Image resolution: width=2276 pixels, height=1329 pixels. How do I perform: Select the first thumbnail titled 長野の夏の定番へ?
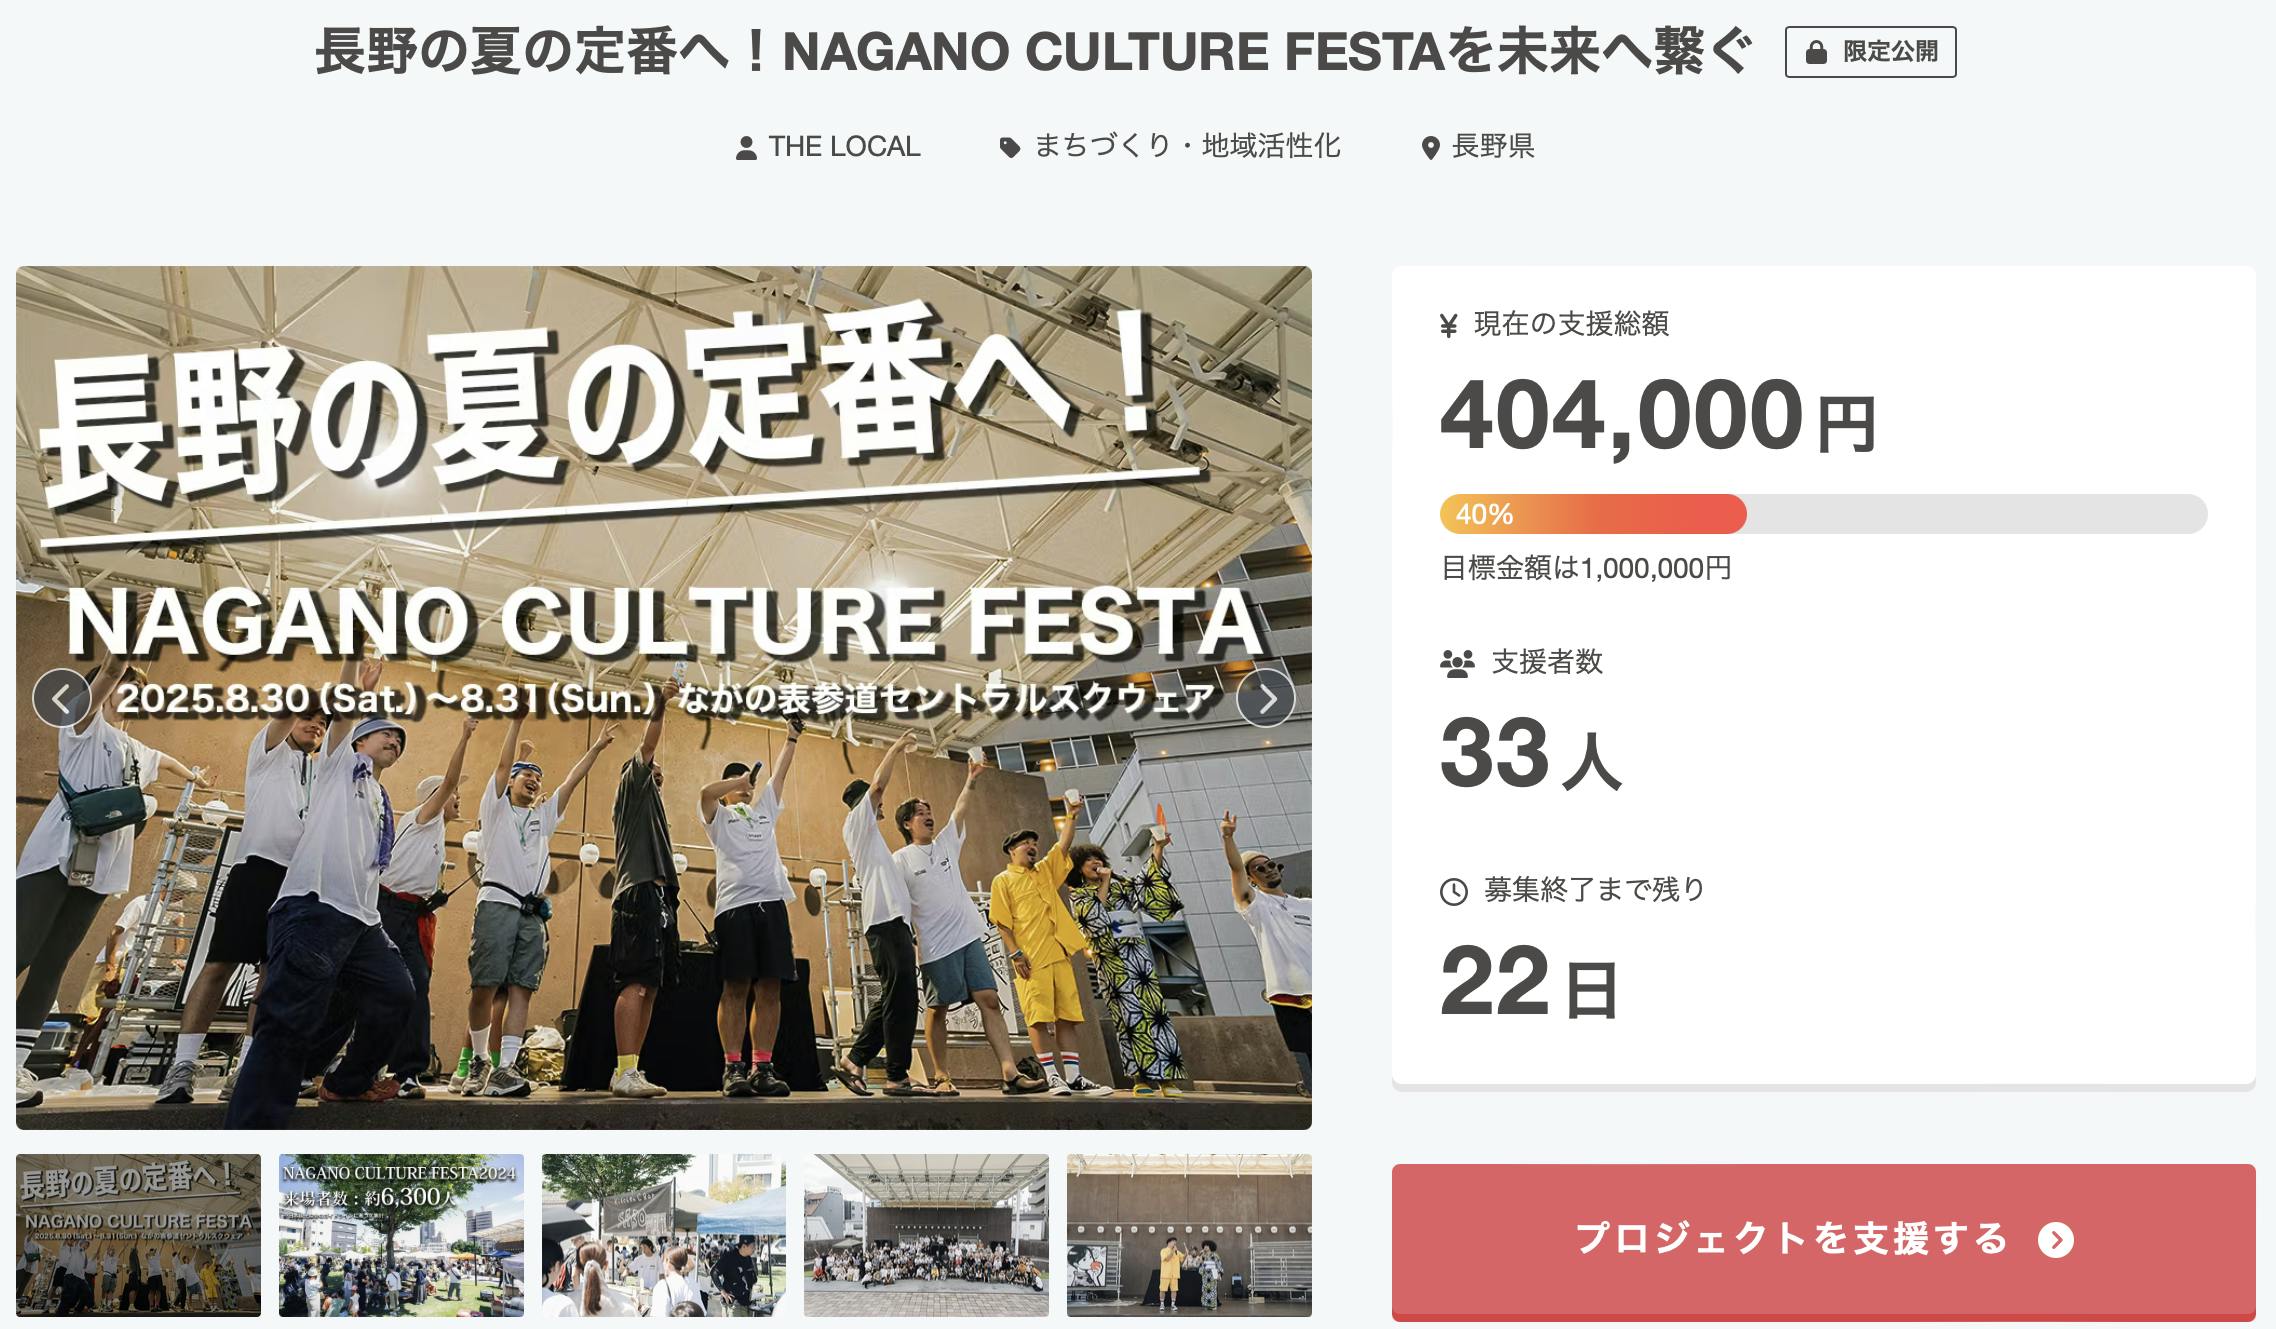coord(138,1235)
